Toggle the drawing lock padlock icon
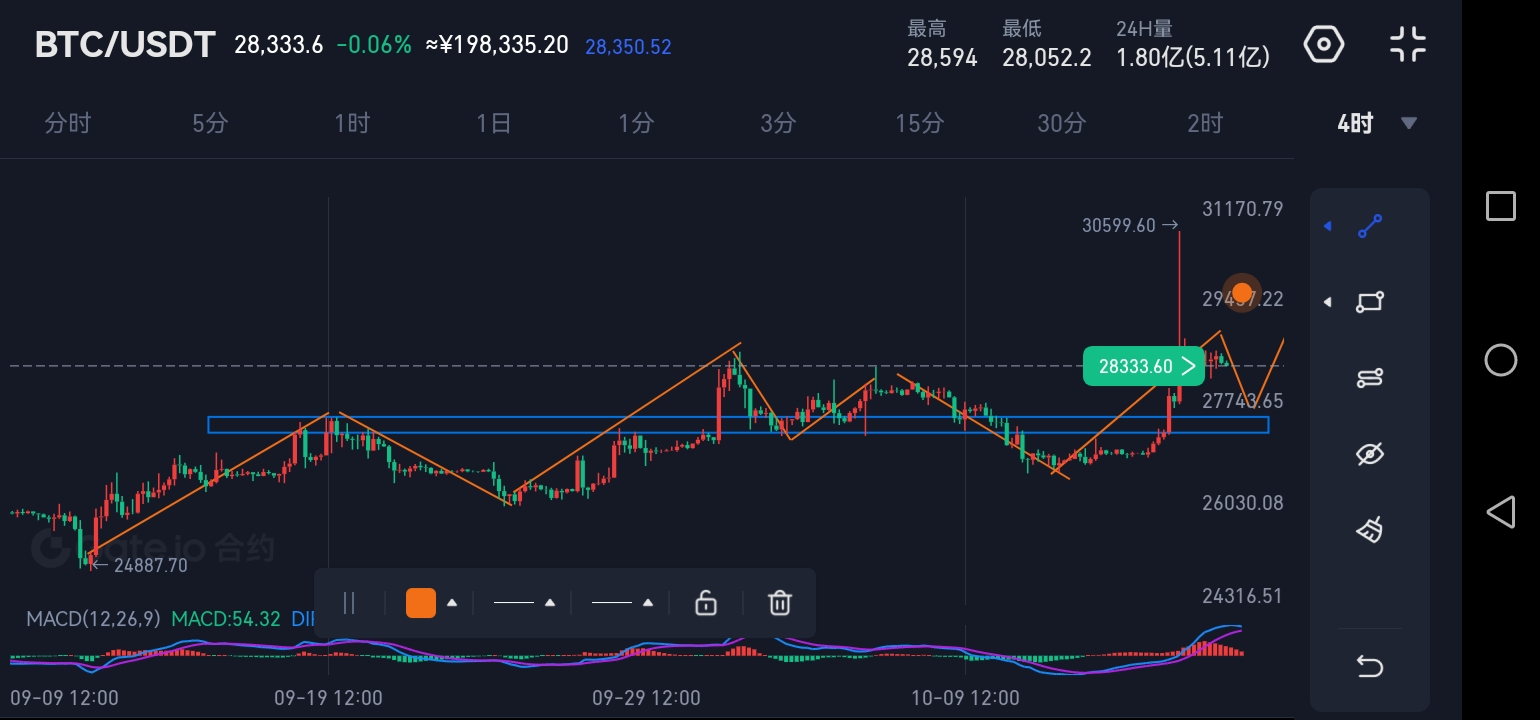The image size is (1540, 720). point(706,603)
